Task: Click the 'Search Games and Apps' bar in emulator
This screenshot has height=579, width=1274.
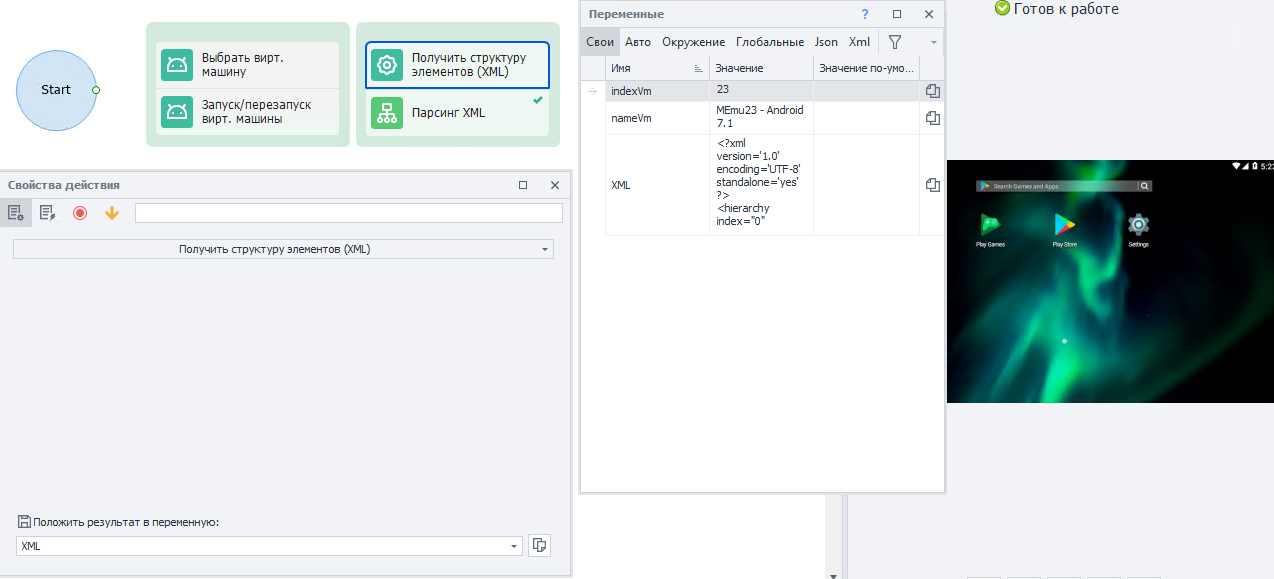Action: point(1064,186)
